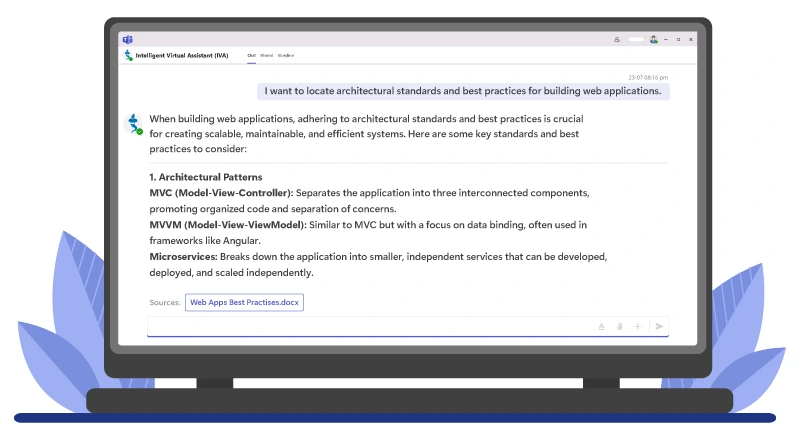Viewport: 800px width, 440px height.
Task: Click the attach file paperclip icon
Action: click(619, 326)
